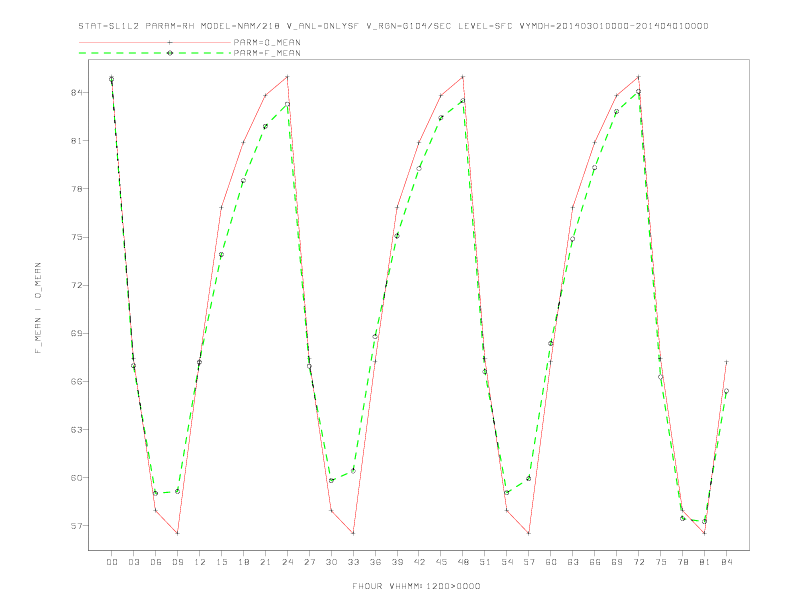Click forecast hour 51 on the horizontal axis
Screen dimensions: 792x612
click(x=485, y=562)
